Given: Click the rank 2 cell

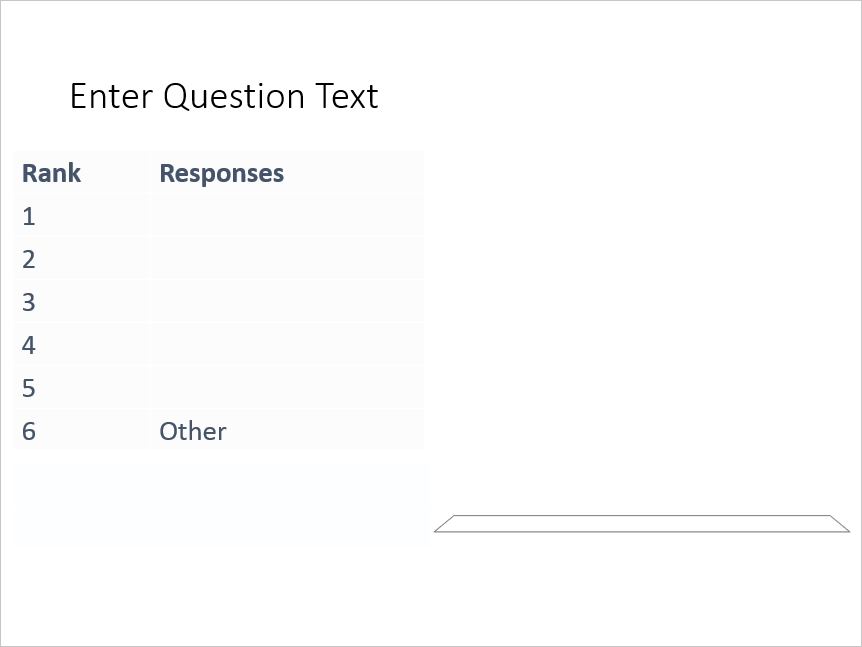Looking at the screenshot, I should 30,259.
